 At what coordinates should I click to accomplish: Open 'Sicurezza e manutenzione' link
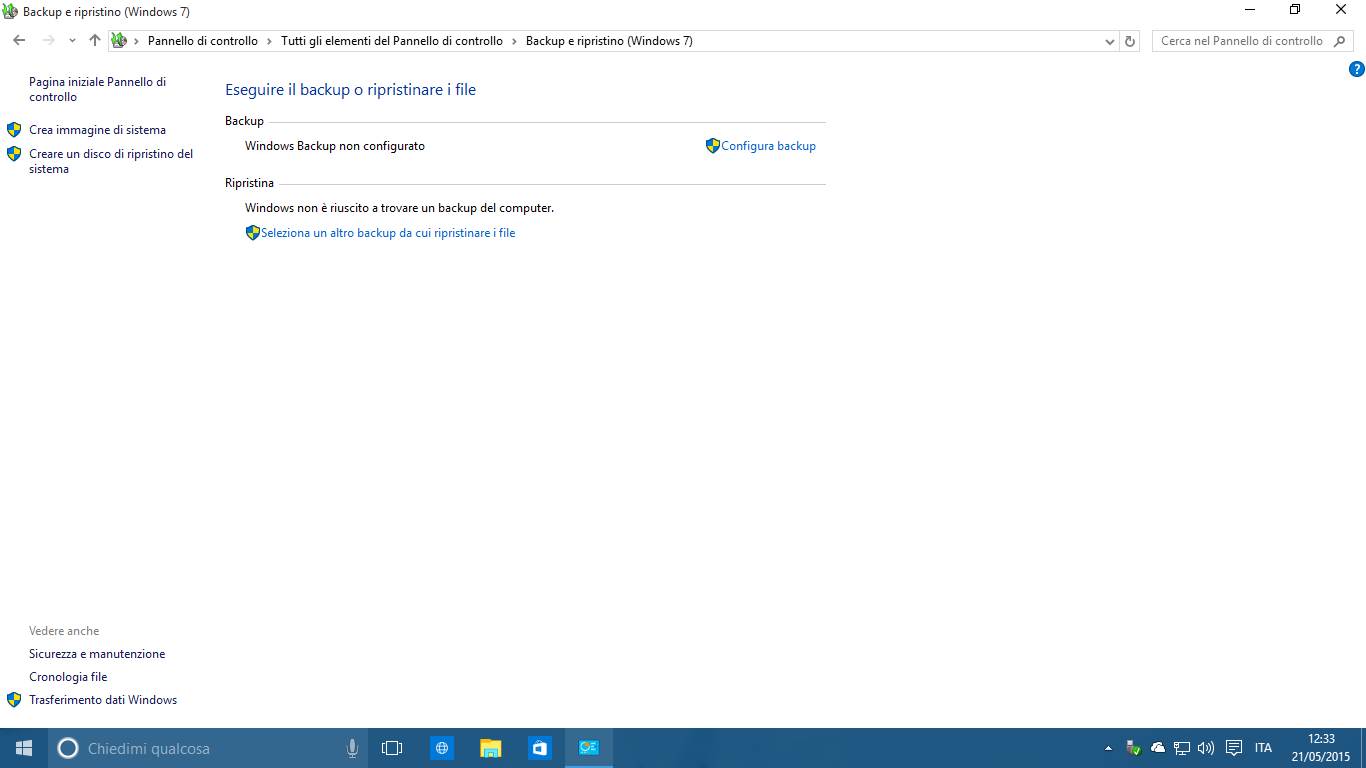click(97, 654)
